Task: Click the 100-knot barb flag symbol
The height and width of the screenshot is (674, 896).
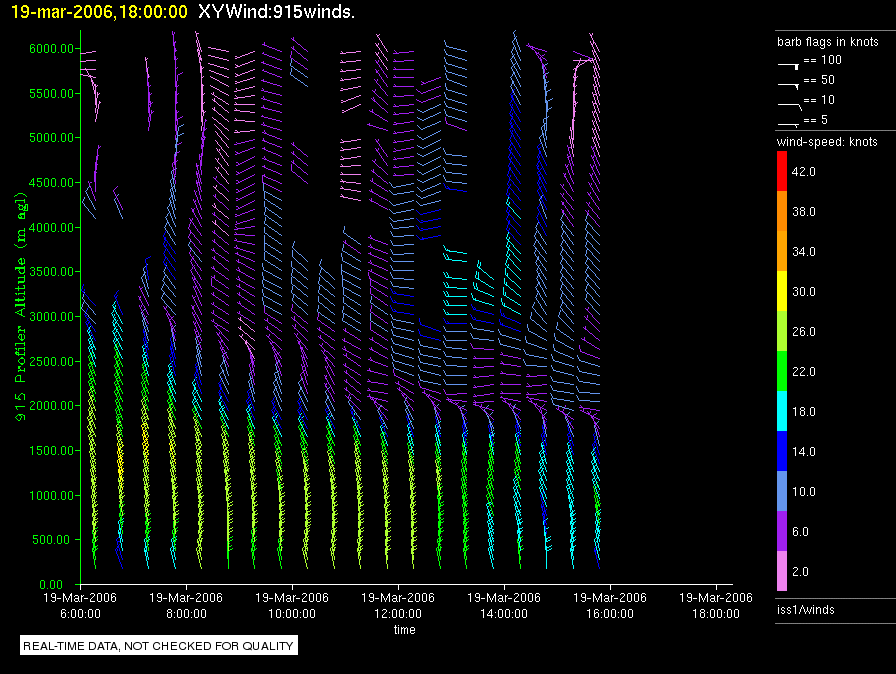Action: [x=788, y=63]
